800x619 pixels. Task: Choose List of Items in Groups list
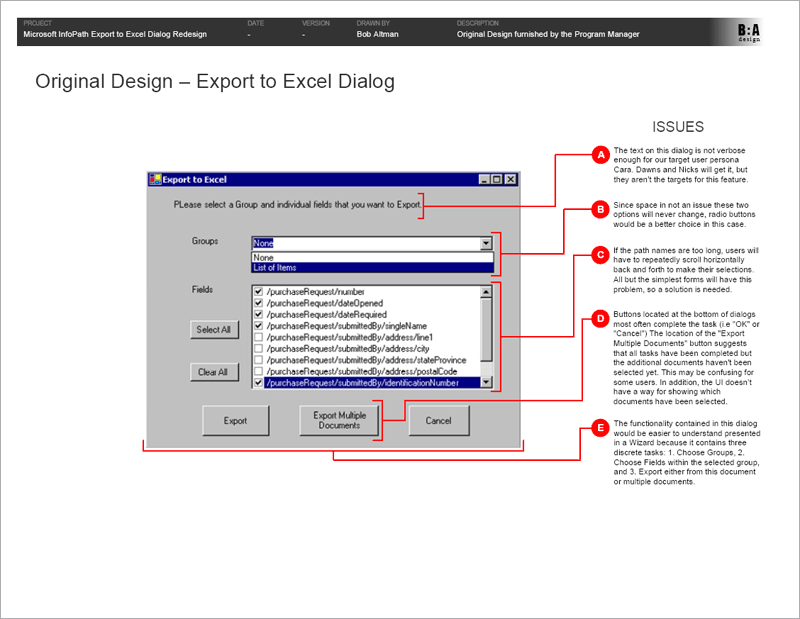(372, 267)
